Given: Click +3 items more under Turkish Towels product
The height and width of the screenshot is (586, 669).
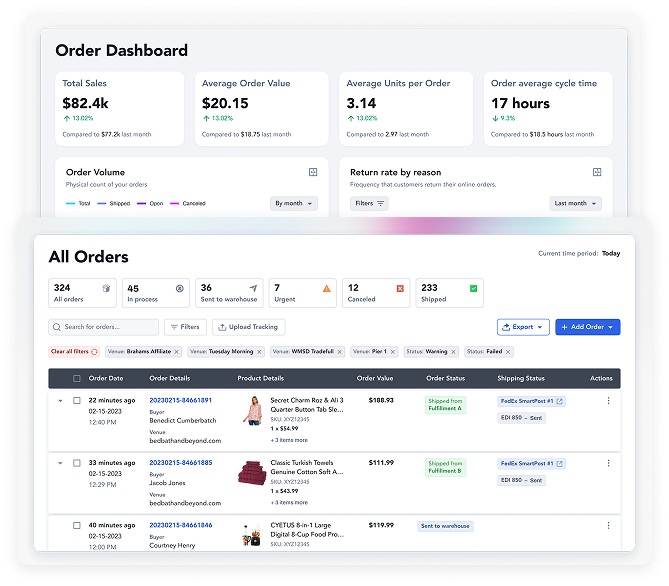Looking at the screenshot, I should (x=289, y=502).
